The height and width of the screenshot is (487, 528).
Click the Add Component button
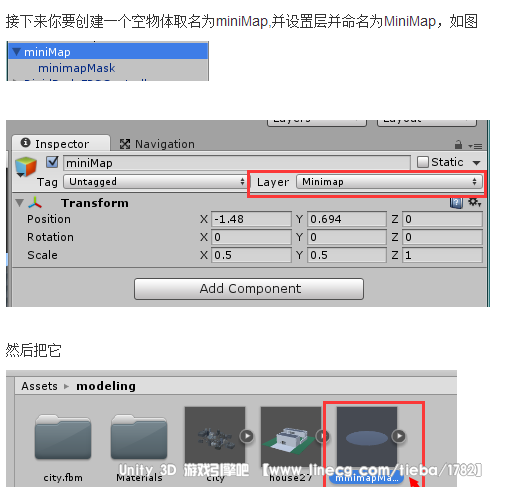click(249, 289)
